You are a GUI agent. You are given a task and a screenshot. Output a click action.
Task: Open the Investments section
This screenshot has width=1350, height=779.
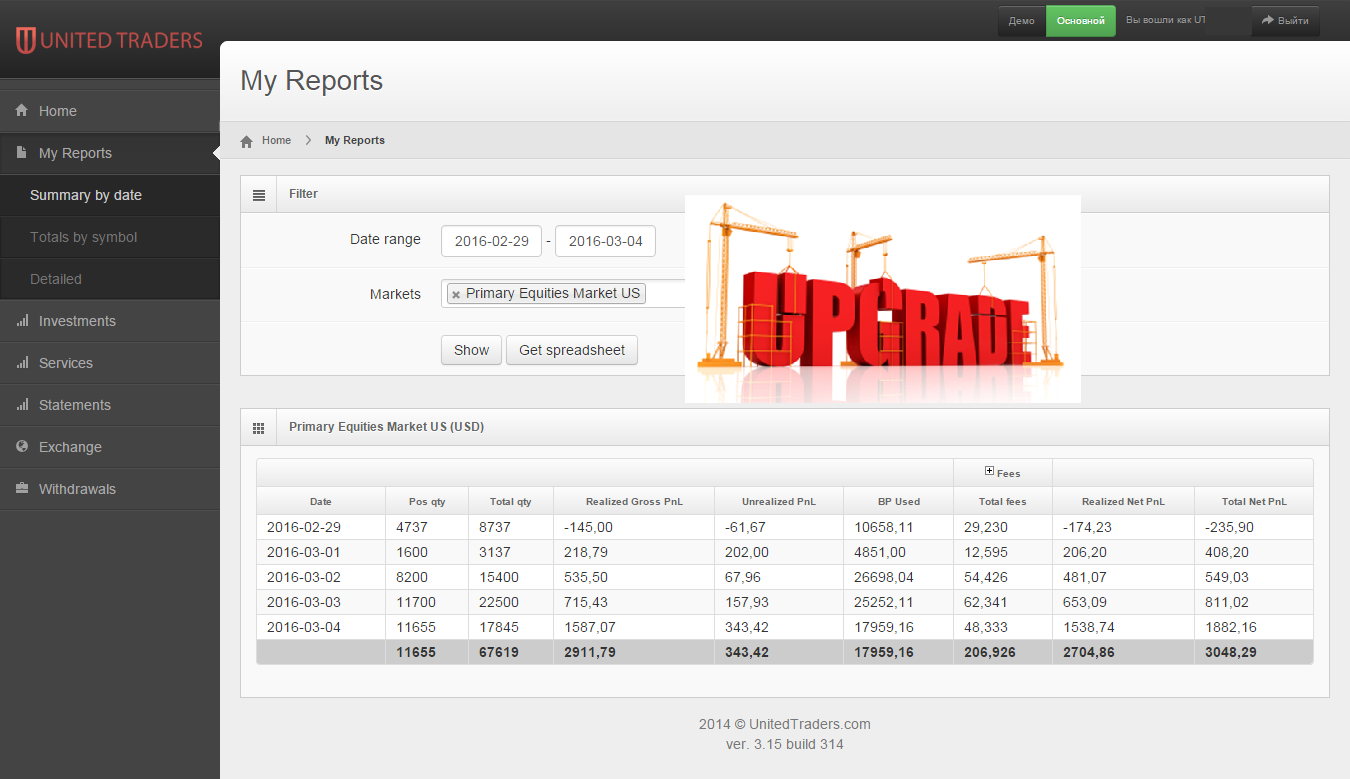110,321
